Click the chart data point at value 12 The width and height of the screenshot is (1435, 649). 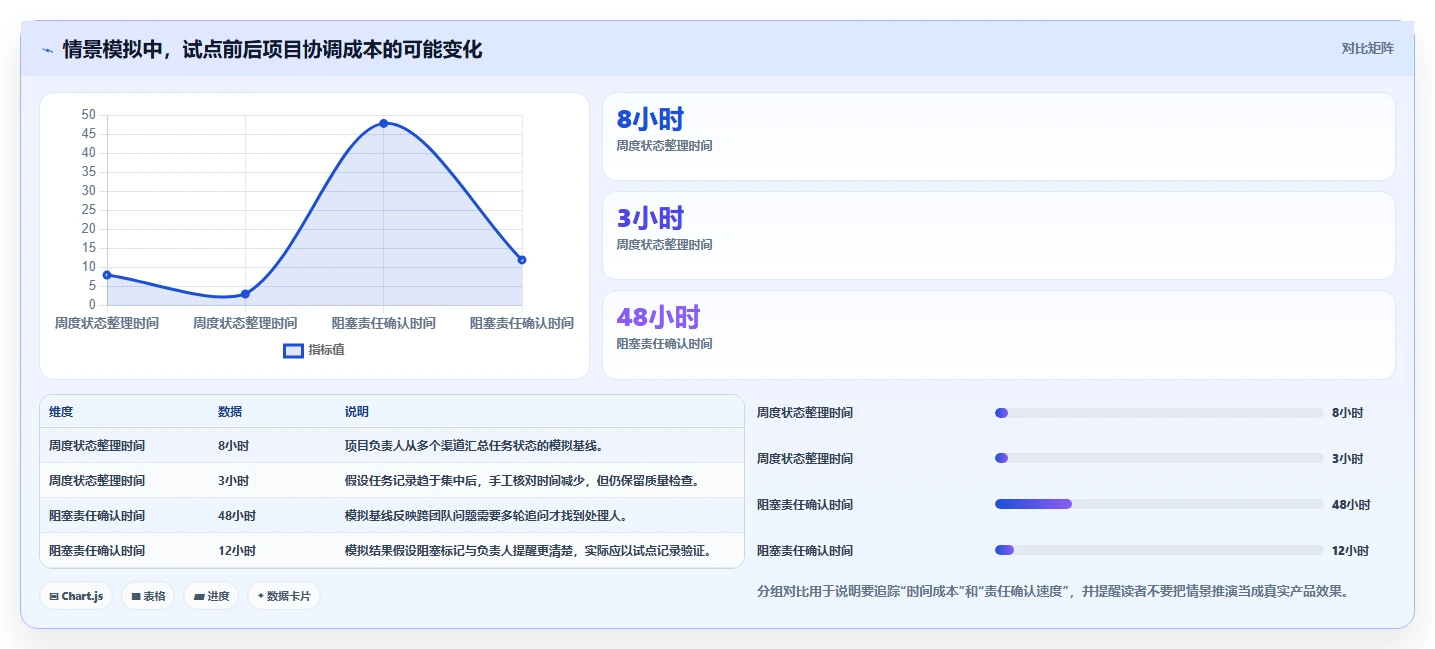click(x=522, y=260)
